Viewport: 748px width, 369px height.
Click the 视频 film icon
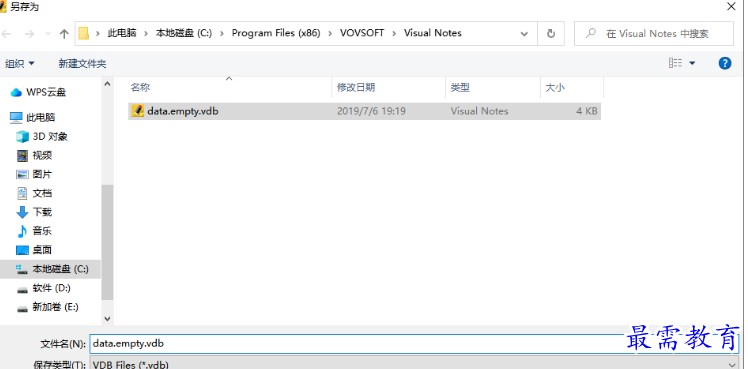tap(22, 155)
